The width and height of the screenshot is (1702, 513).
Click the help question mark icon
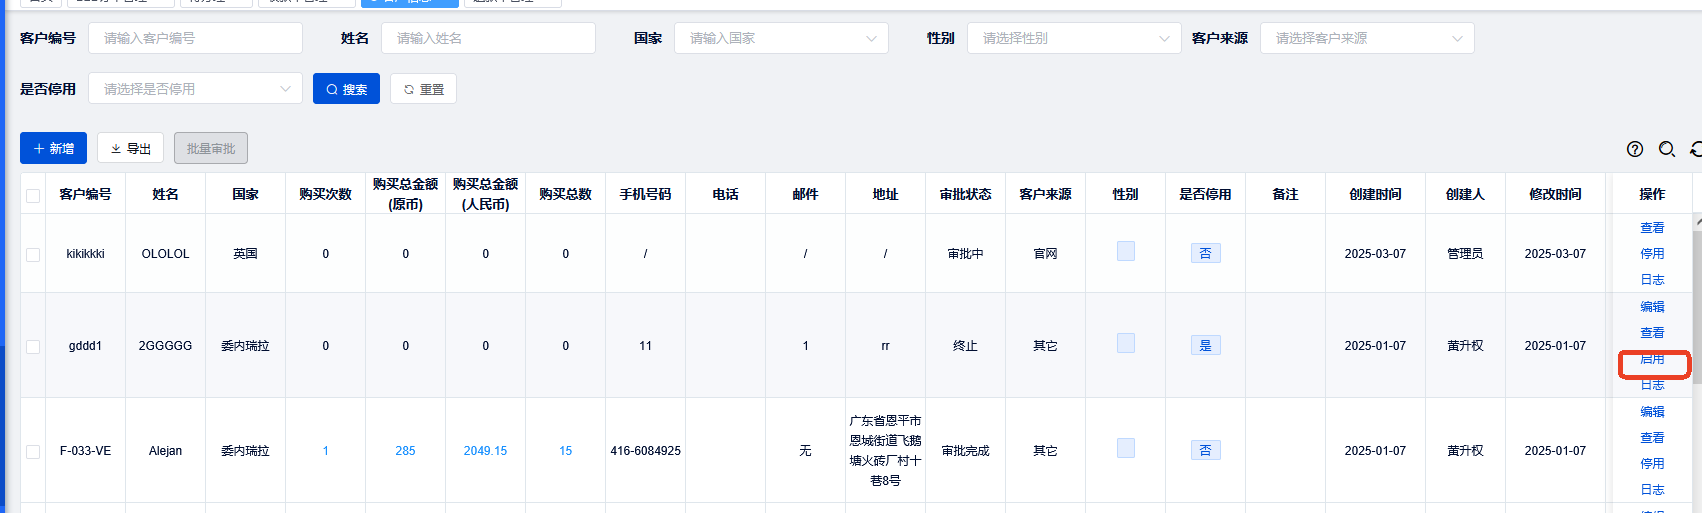pyautogui.click(x=1635, y=149)
